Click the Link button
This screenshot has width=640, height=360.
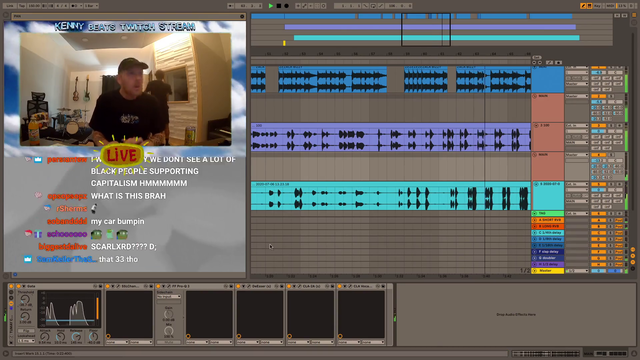coord(10,6)
